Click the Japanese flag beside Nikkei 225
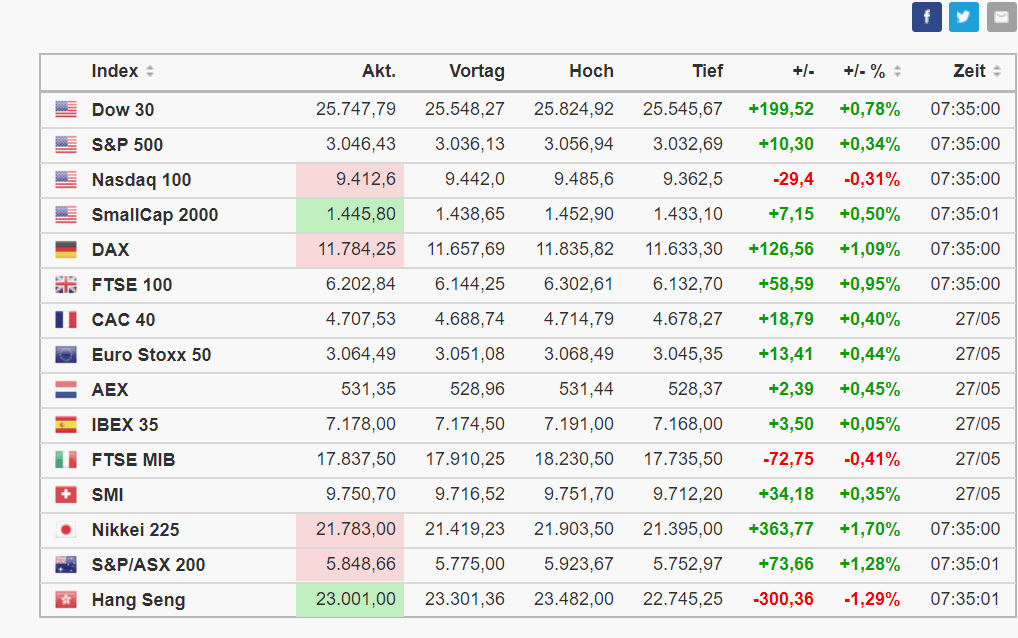The width and height of the screenshot is (1018, 638). (66, 530)
